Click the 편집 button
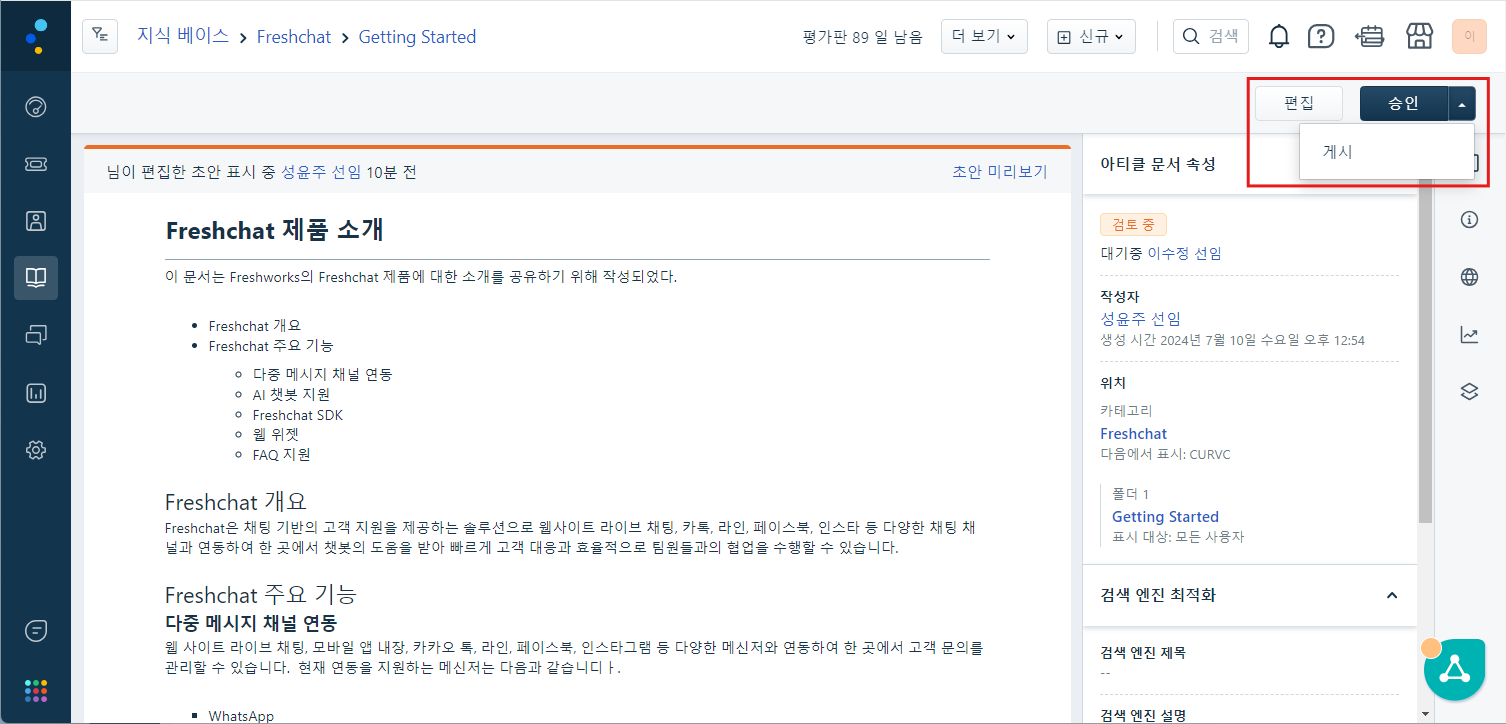The height and width of the screenshot is (724, 1506). pyautogui.click(x=1299, y=103)
